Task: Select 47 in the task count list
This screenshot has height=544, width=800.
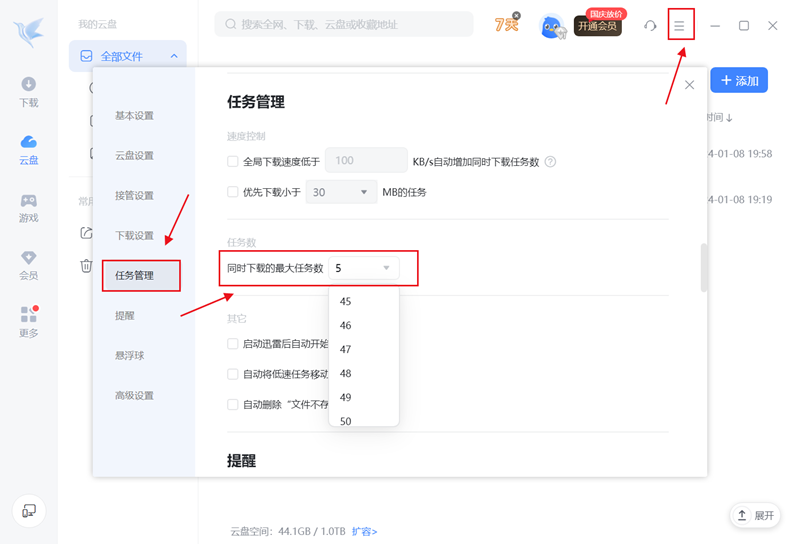Action: tap(364, 349)
